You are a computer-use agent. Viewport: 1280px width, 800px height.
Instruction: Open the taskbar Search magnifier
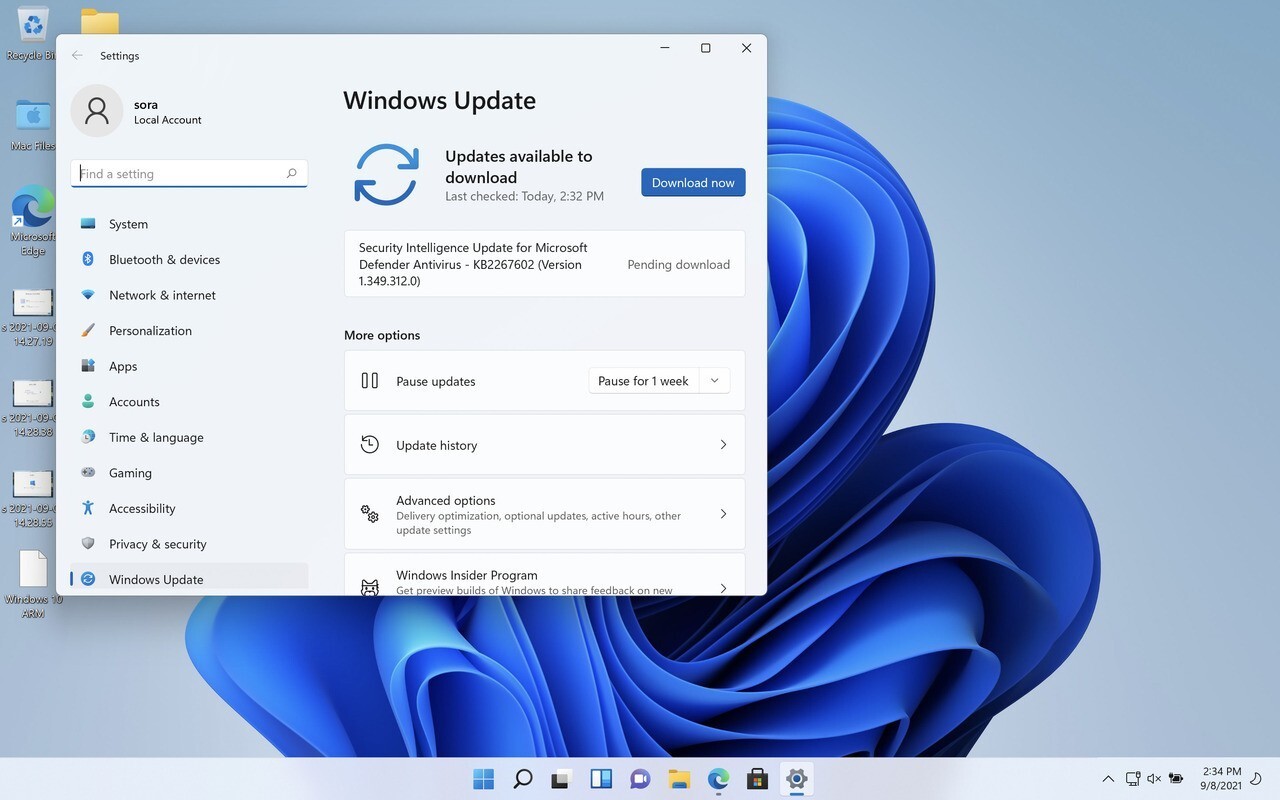pyautogui.click(x=522, y=778)
